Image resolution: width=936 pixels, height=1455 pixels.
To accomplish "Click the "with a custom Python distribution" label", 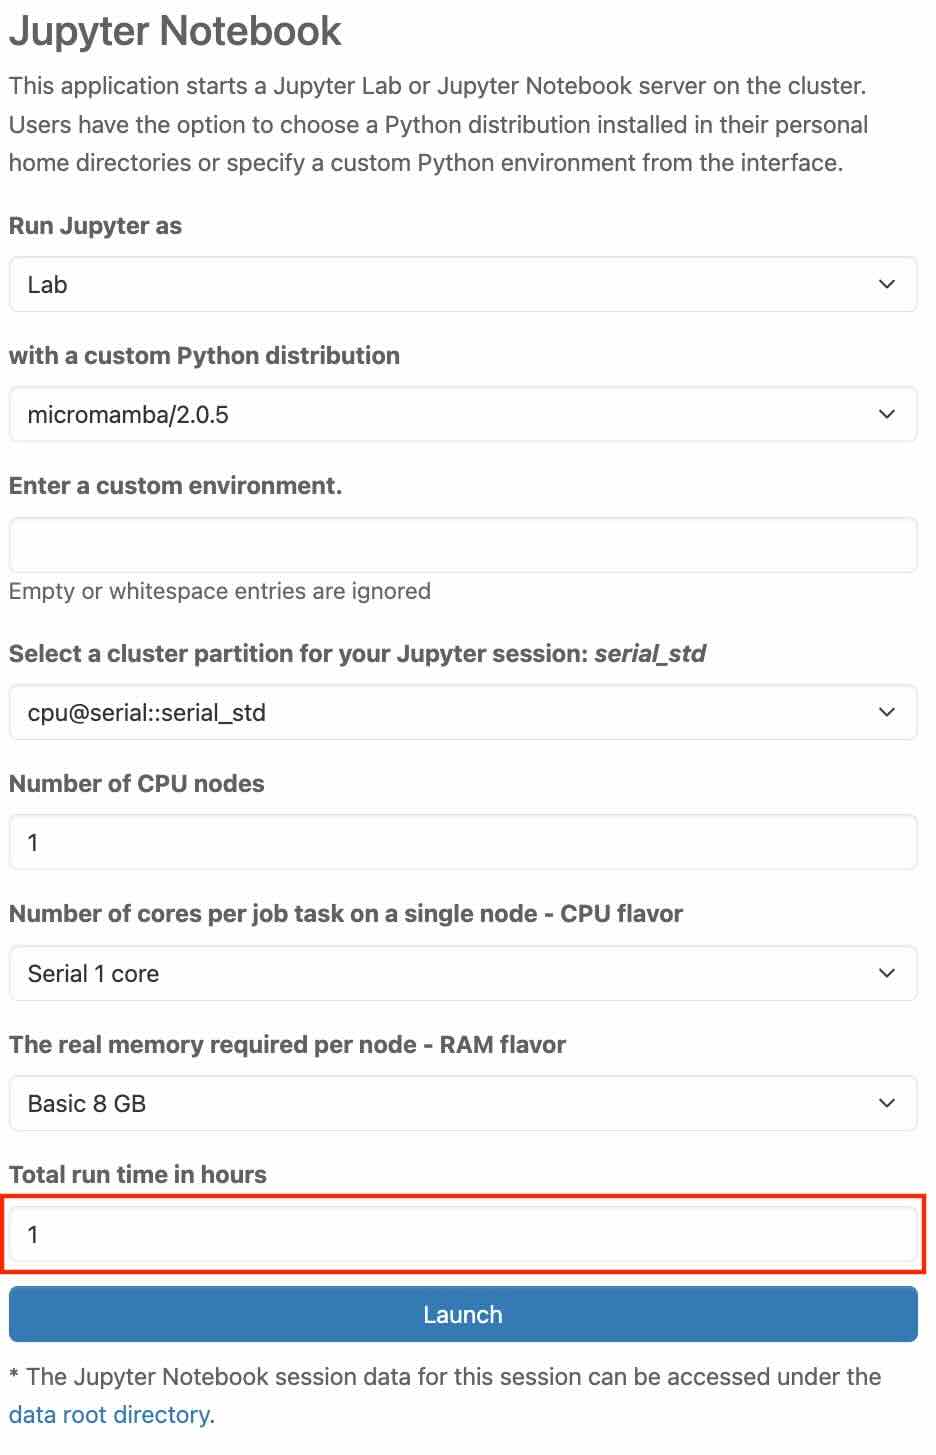I will [204, 356].
